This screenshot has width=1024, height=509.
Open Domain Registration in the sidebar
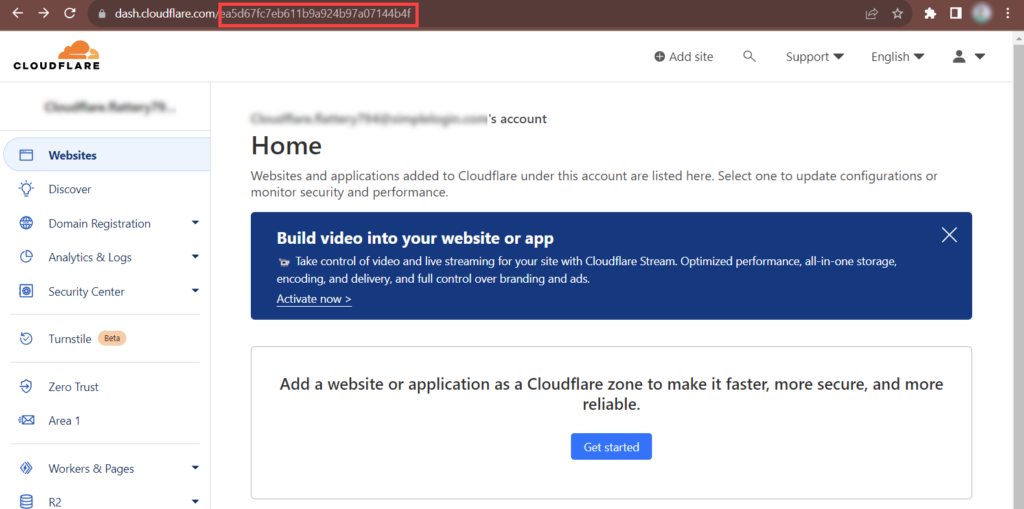point(99,223)
